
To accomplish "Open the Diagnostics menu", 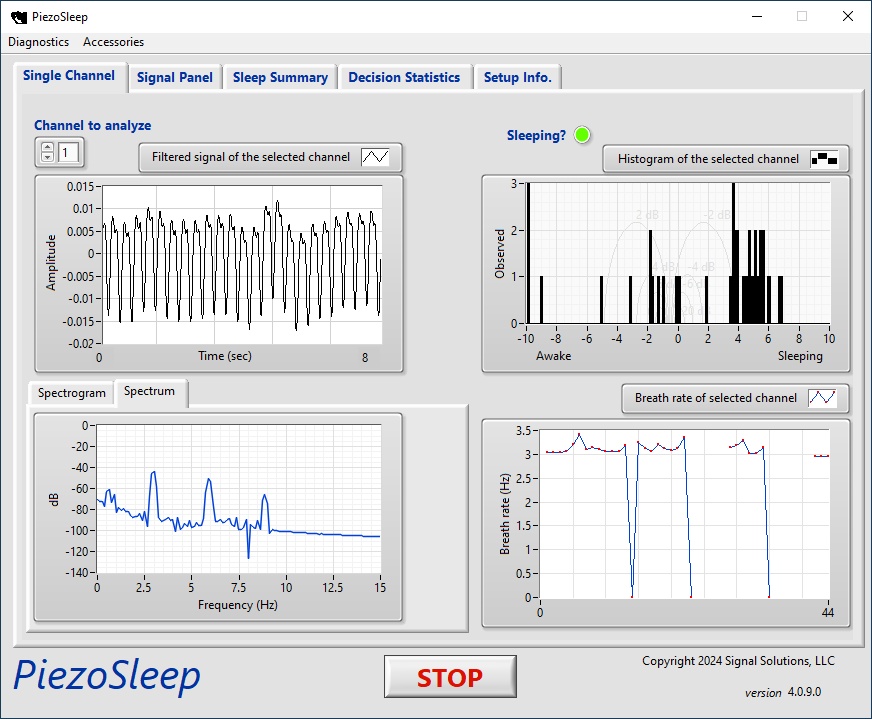I will [38, 42].
